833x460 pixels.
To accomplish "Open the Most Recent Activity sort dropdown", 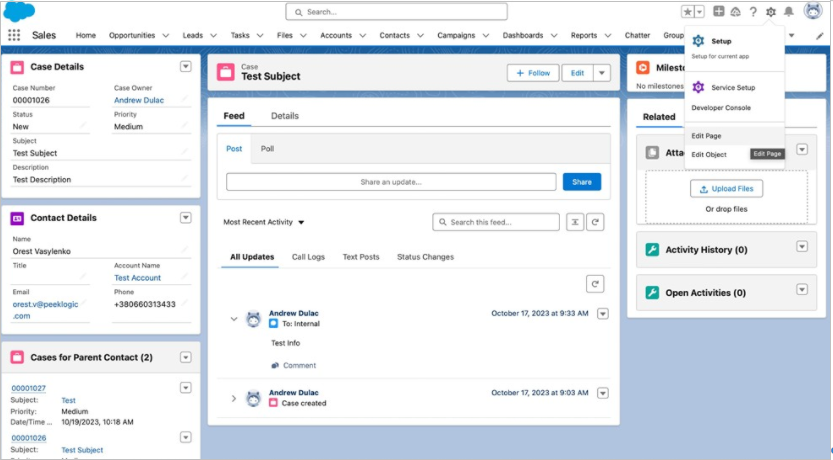I will [x=264, y=222].
